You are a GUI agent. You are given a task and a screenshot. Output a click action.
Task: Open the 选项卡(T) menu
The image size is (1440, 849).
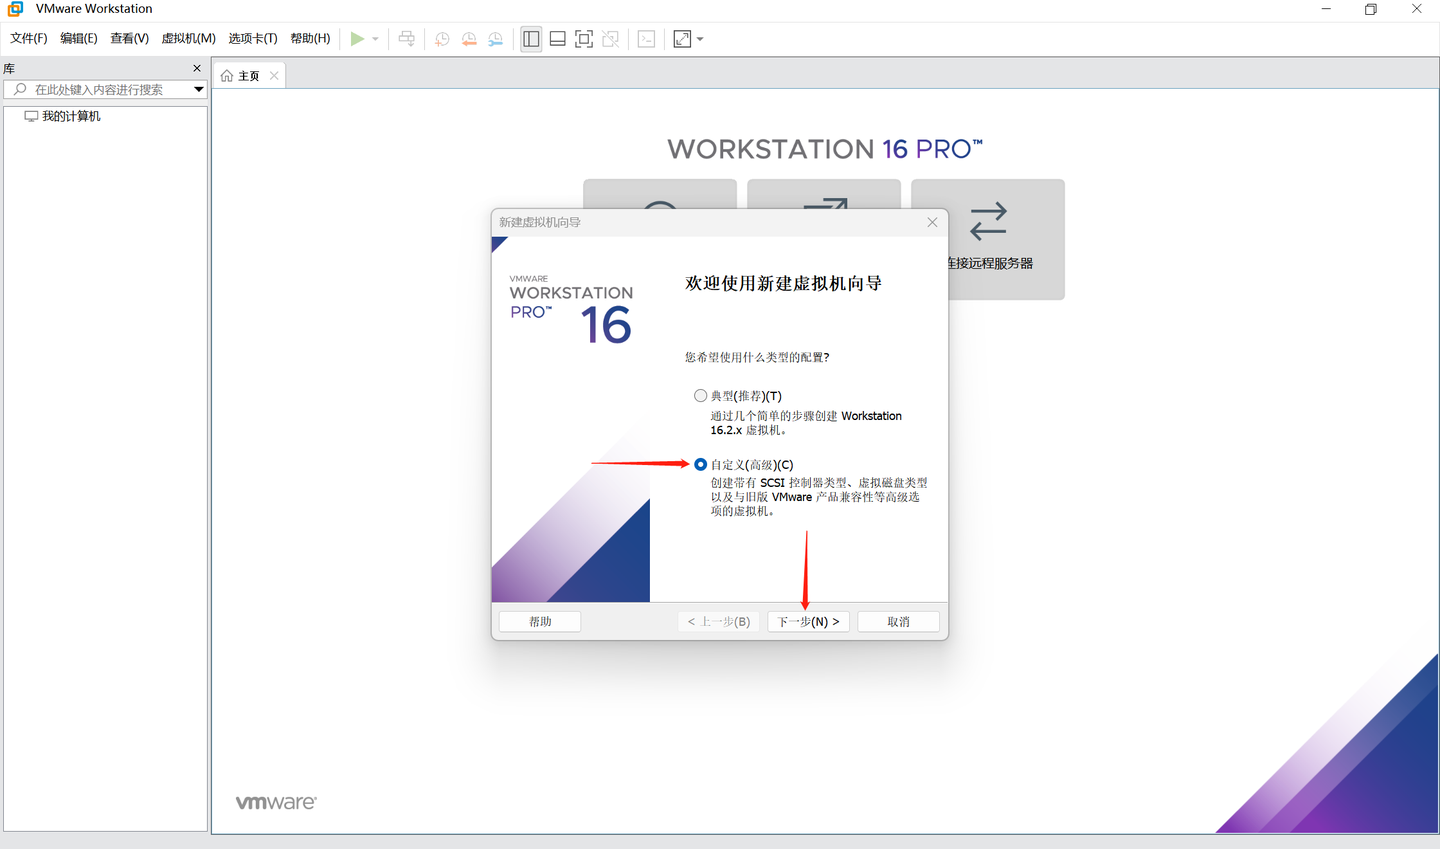(x=252, y=38)
